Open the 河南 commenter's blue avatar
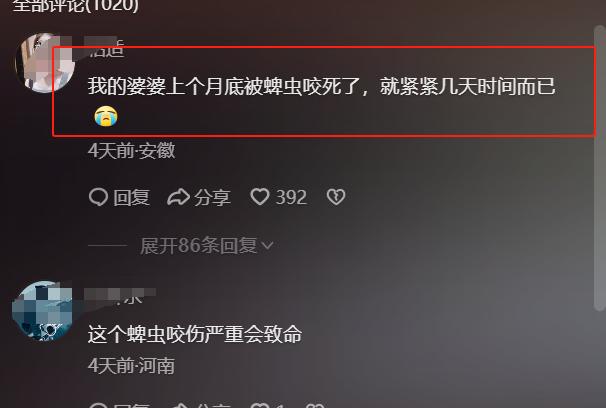The height and width of the screenshot is (408, 606). [x=43, y=311]
